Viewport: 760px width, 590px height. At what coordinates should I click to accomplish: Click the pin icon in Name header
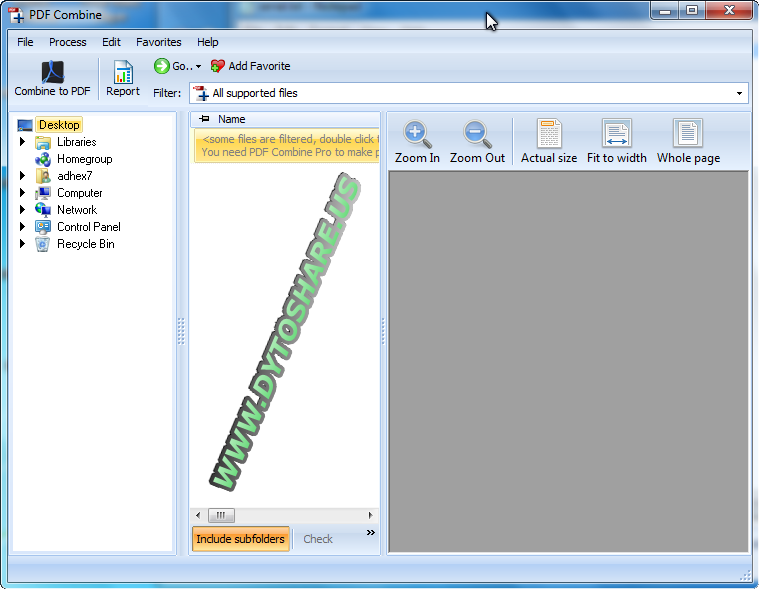click(205, 119)
